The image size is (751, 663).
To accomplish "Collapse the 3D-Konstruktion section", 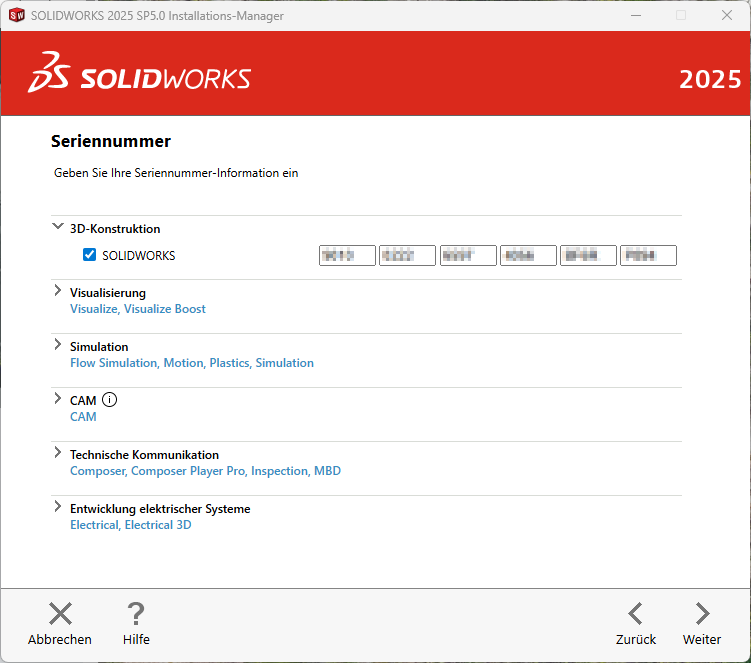I will tap(57, 228).
